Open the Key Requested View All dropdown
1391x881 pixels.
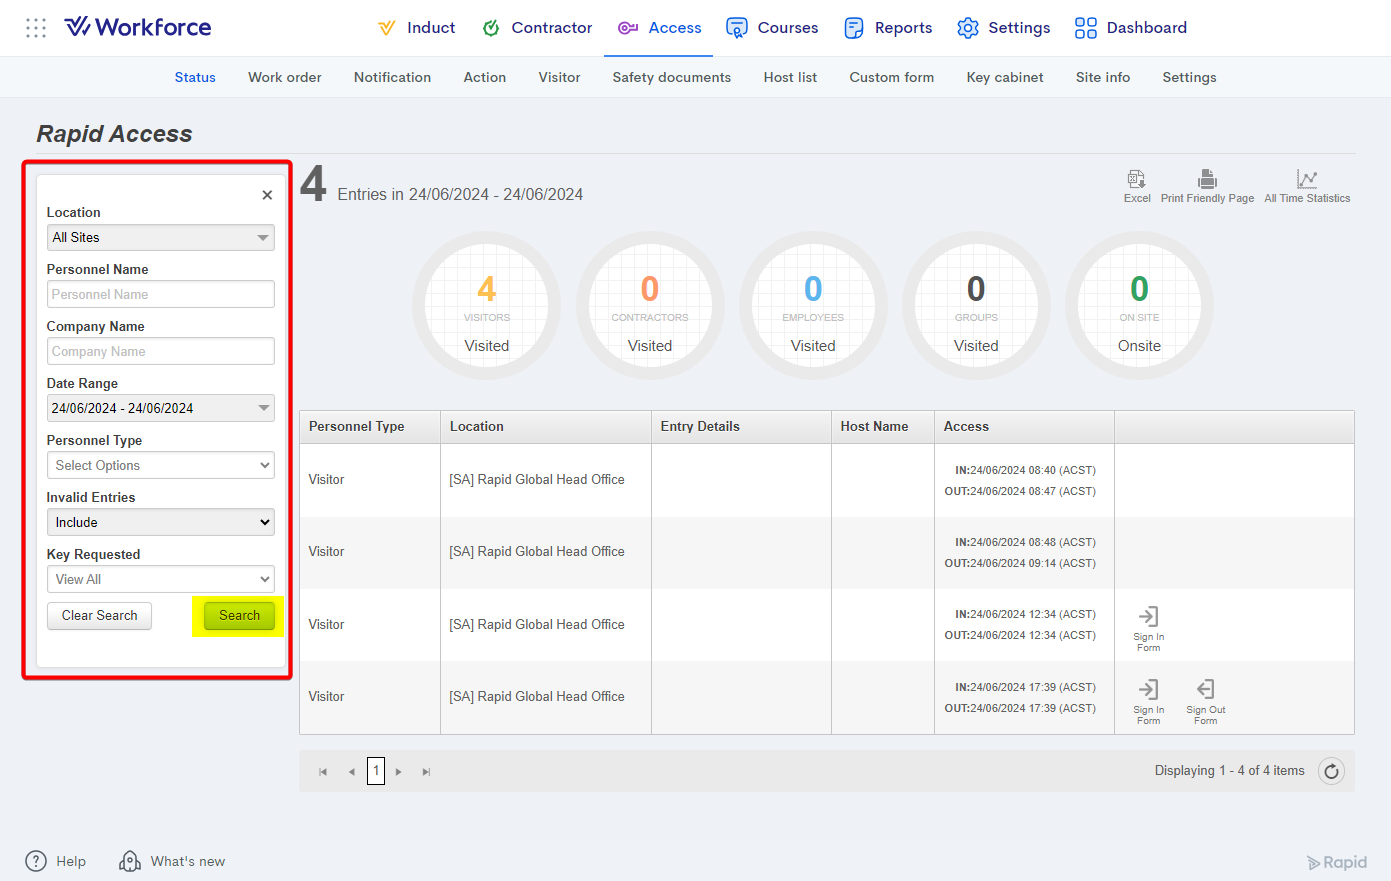click(x=161, y=579)
